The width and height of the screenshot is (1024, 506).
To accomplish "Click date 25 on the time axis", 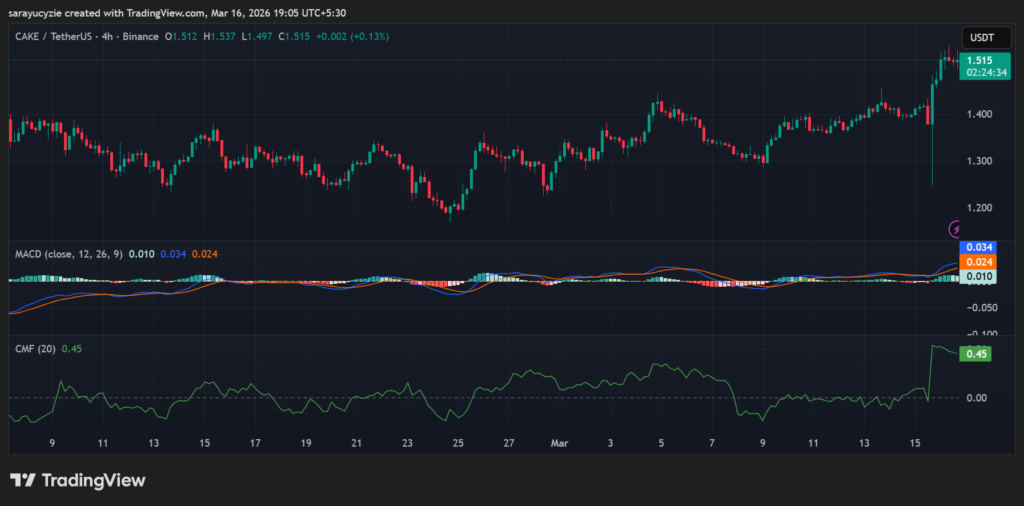I will coord(458,441).
